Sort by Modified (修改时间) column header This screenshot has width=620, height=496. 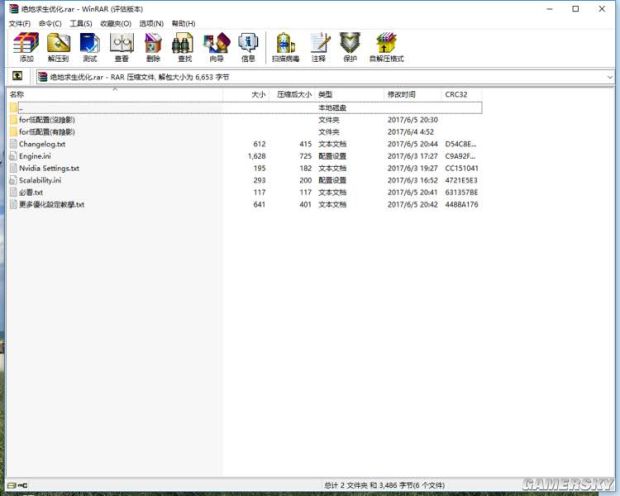(412, 95)
